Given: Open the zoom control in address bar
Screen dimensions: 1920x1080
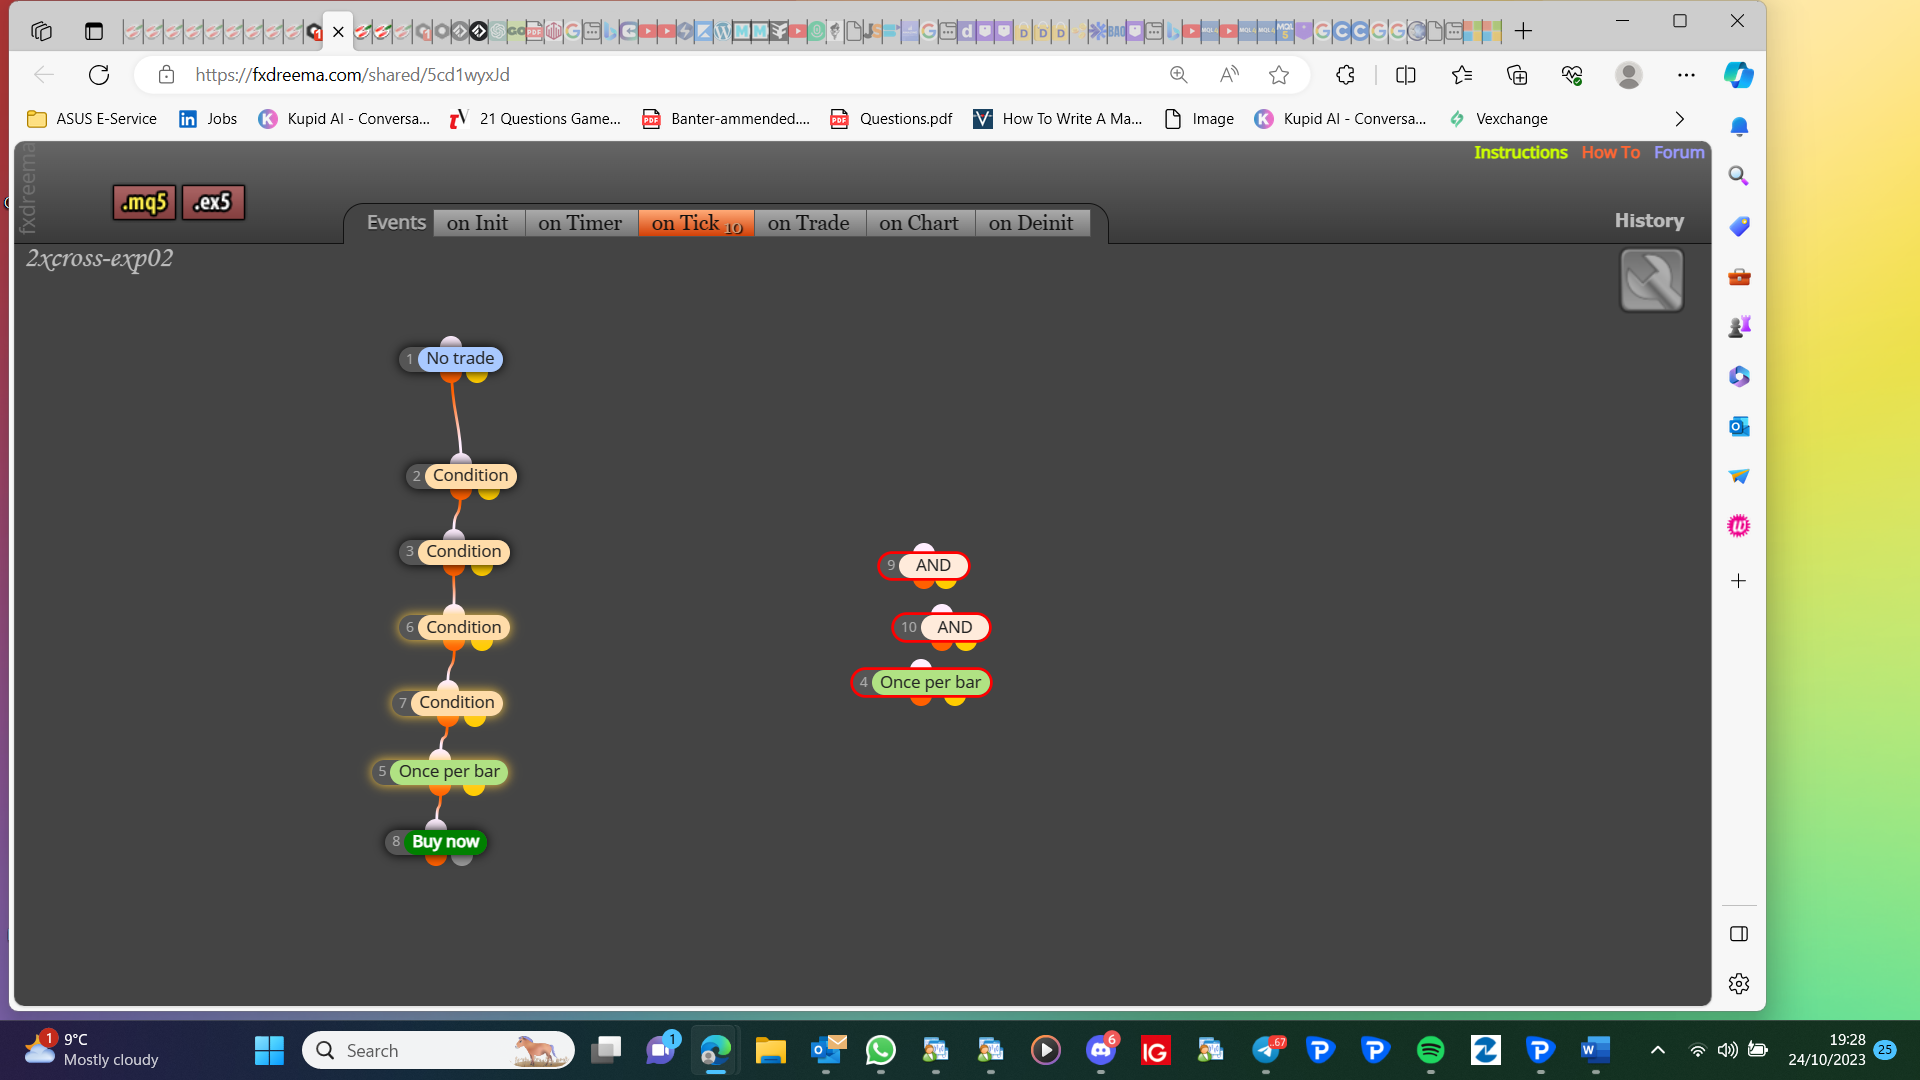Looking at the screenshot, I should click(x=1178, y=75).
